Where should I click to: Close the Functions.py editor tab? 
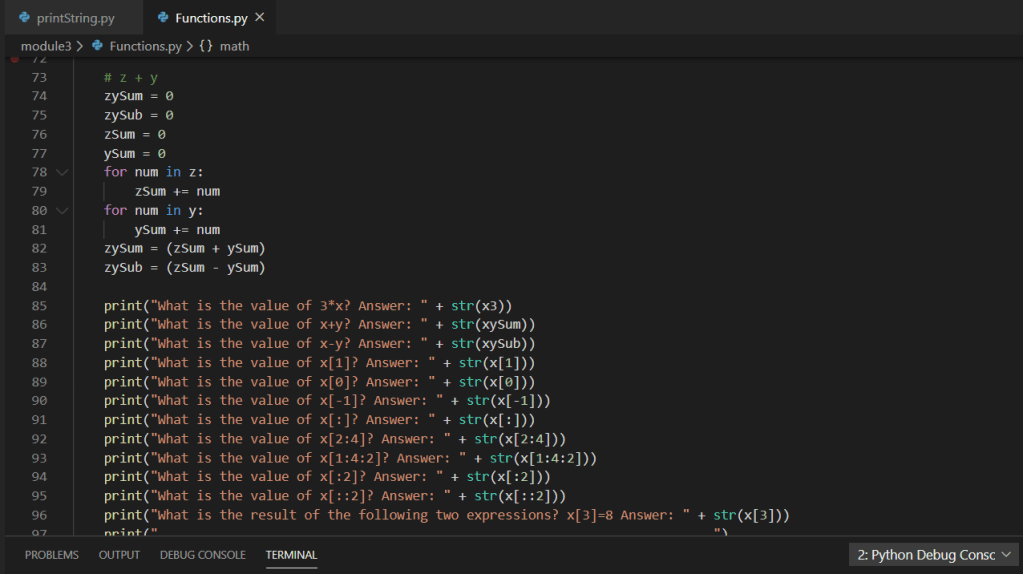coord(260,18)
